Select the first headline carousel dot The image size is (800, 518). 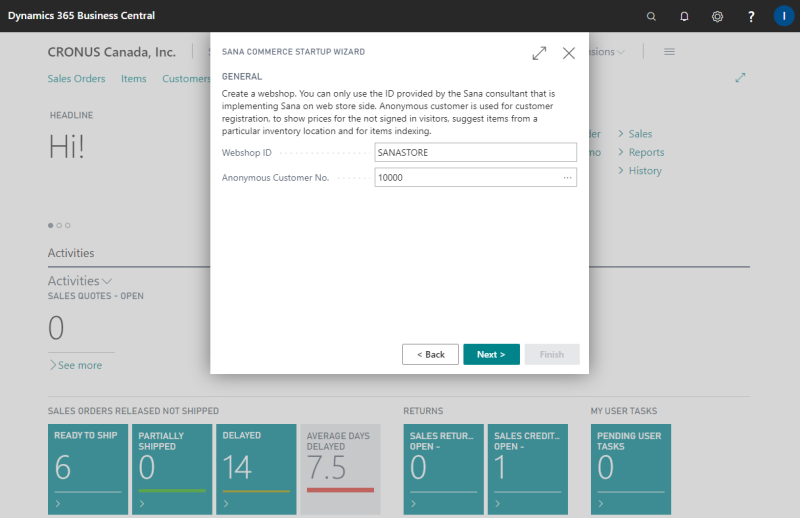51,225
